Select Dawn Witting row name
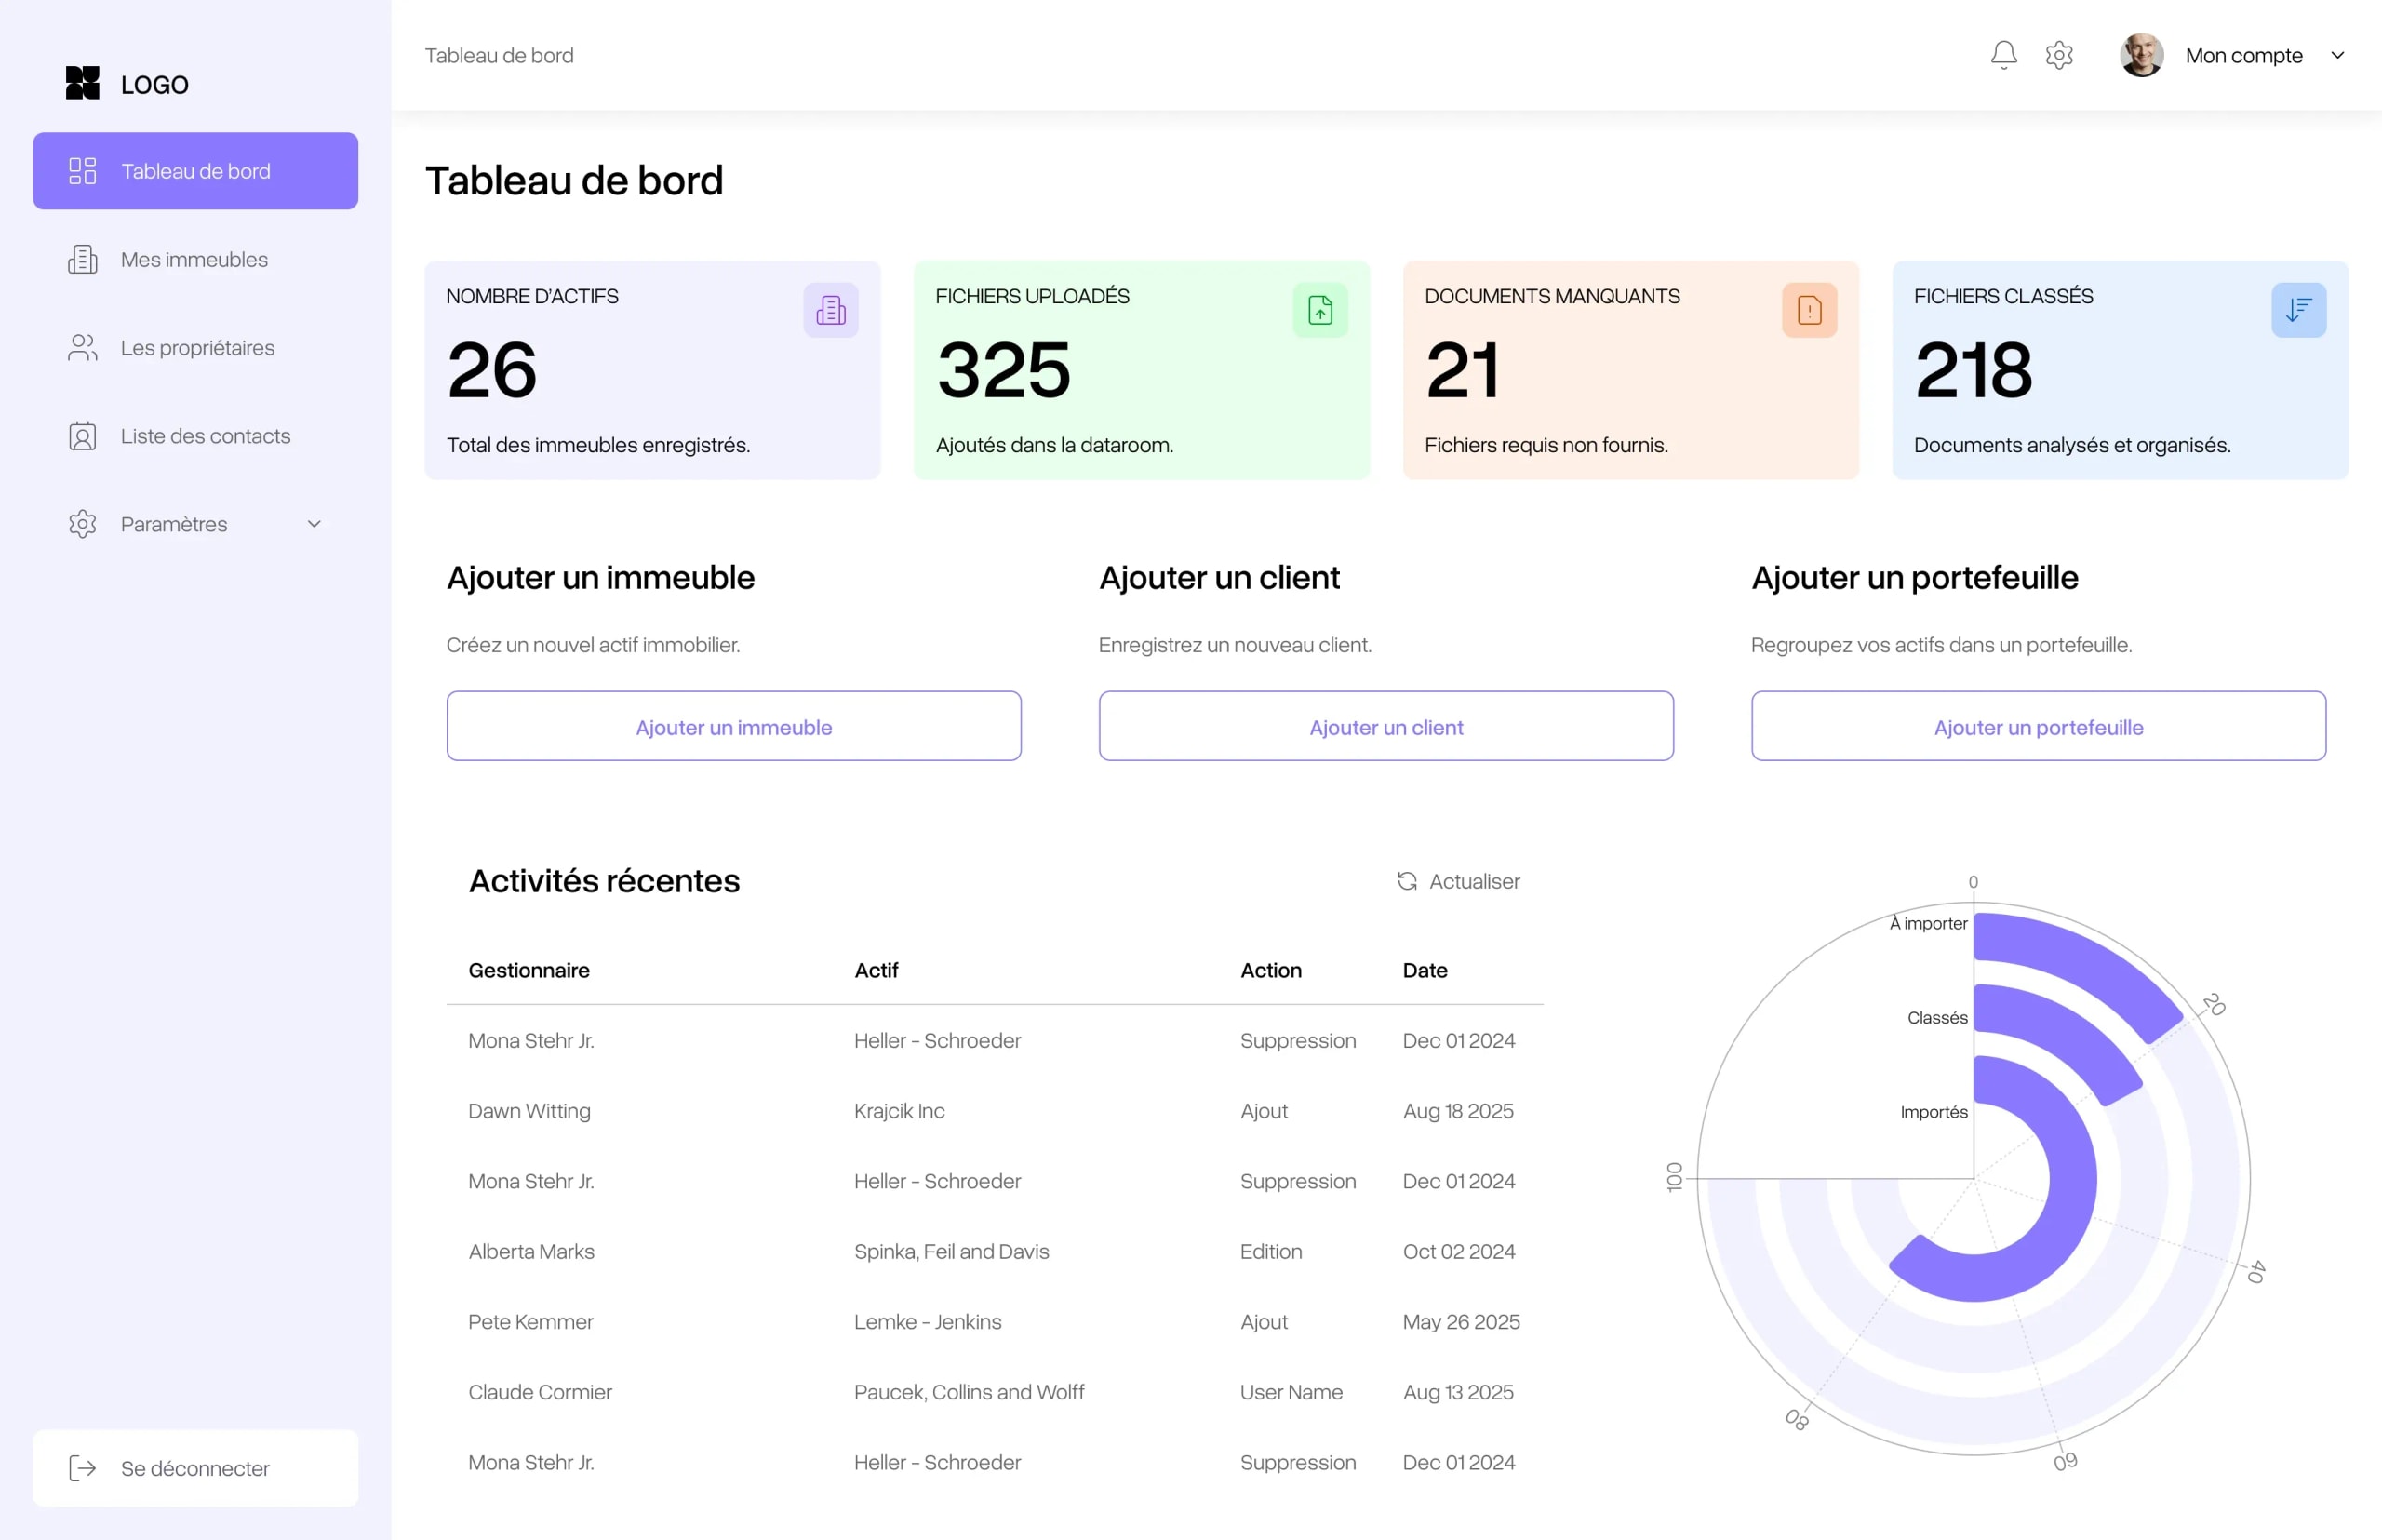Viewport: 2382px width, 1540px height. [x=529, y=1111]
